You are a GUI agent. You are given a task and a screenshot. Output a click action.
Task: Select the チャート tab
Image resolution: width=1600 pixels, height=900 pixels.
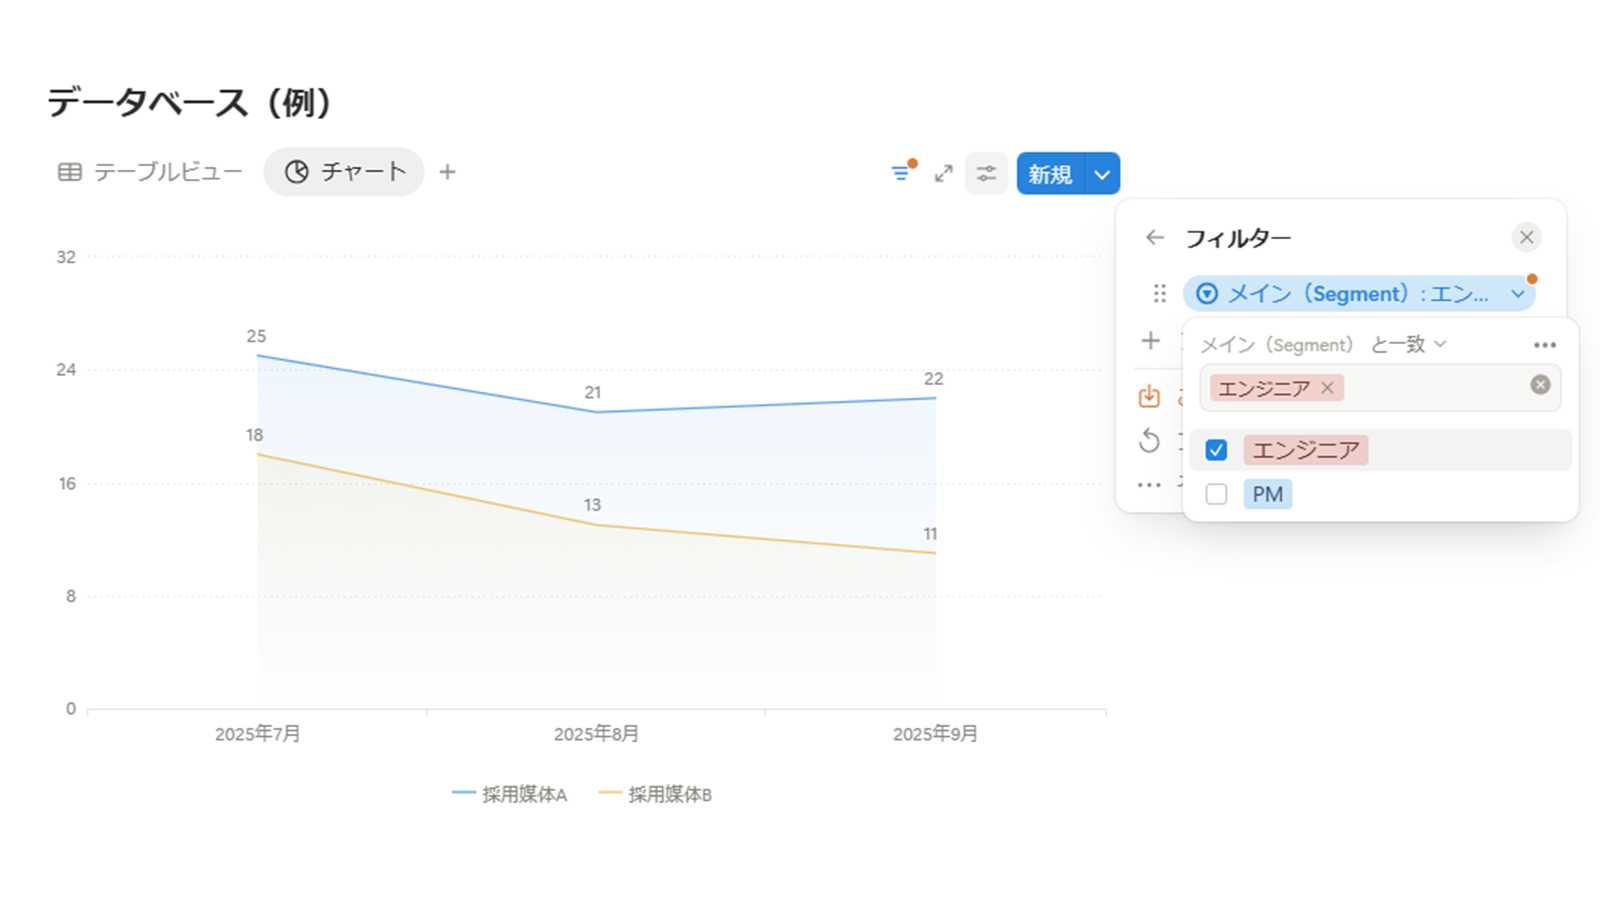point(345,172)
